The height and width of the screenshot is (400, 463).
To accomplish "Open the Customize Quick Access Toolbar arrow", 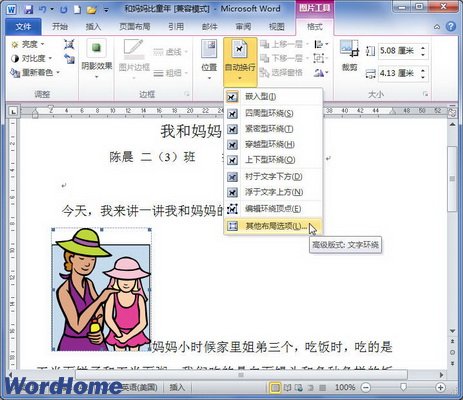I will 106,10.
